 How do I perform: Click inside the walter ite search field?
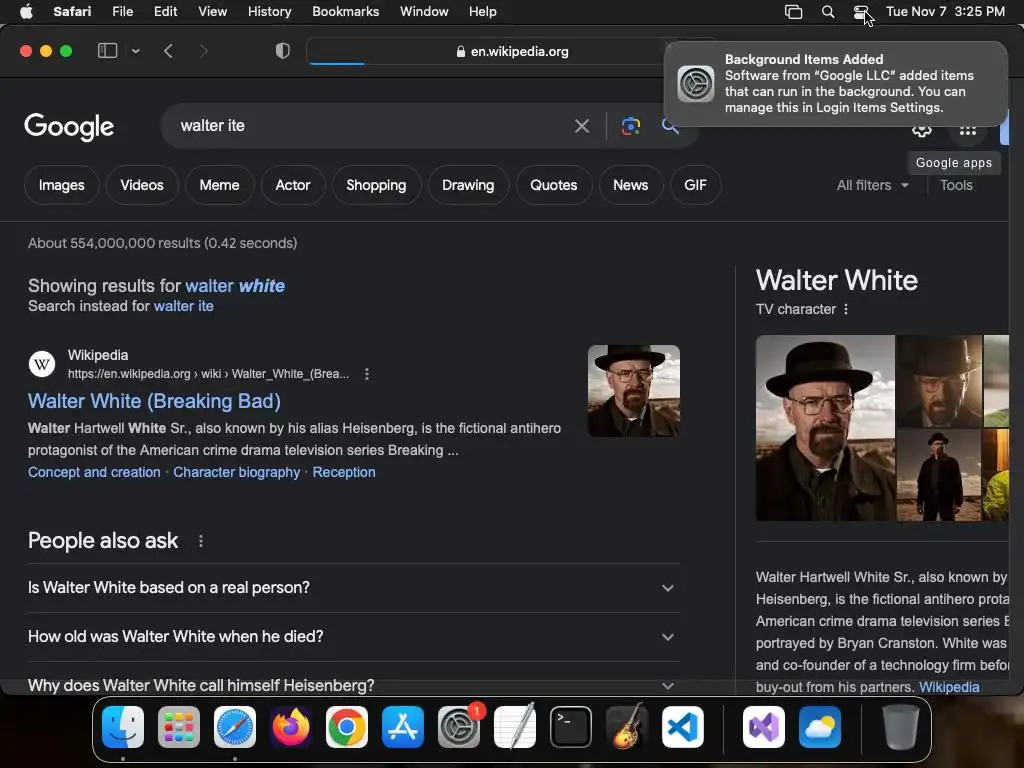click(372, 126)
